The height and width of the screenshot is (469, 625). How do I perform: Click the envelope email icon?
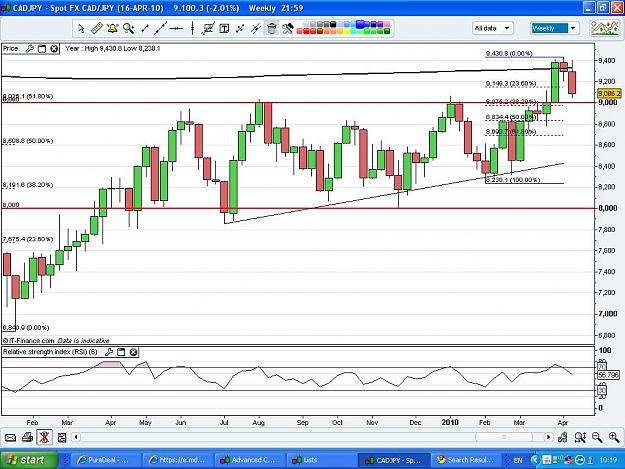tap(10, 438)
